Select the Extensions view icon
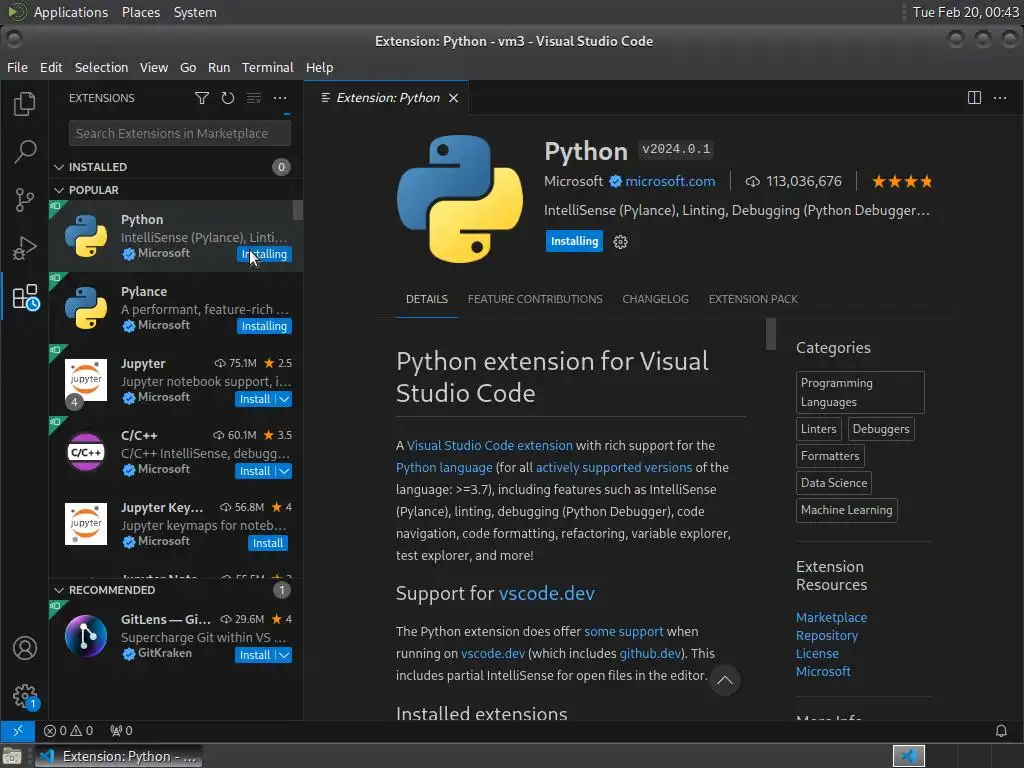Screen dimensions: 1024x768 (25, 297)
